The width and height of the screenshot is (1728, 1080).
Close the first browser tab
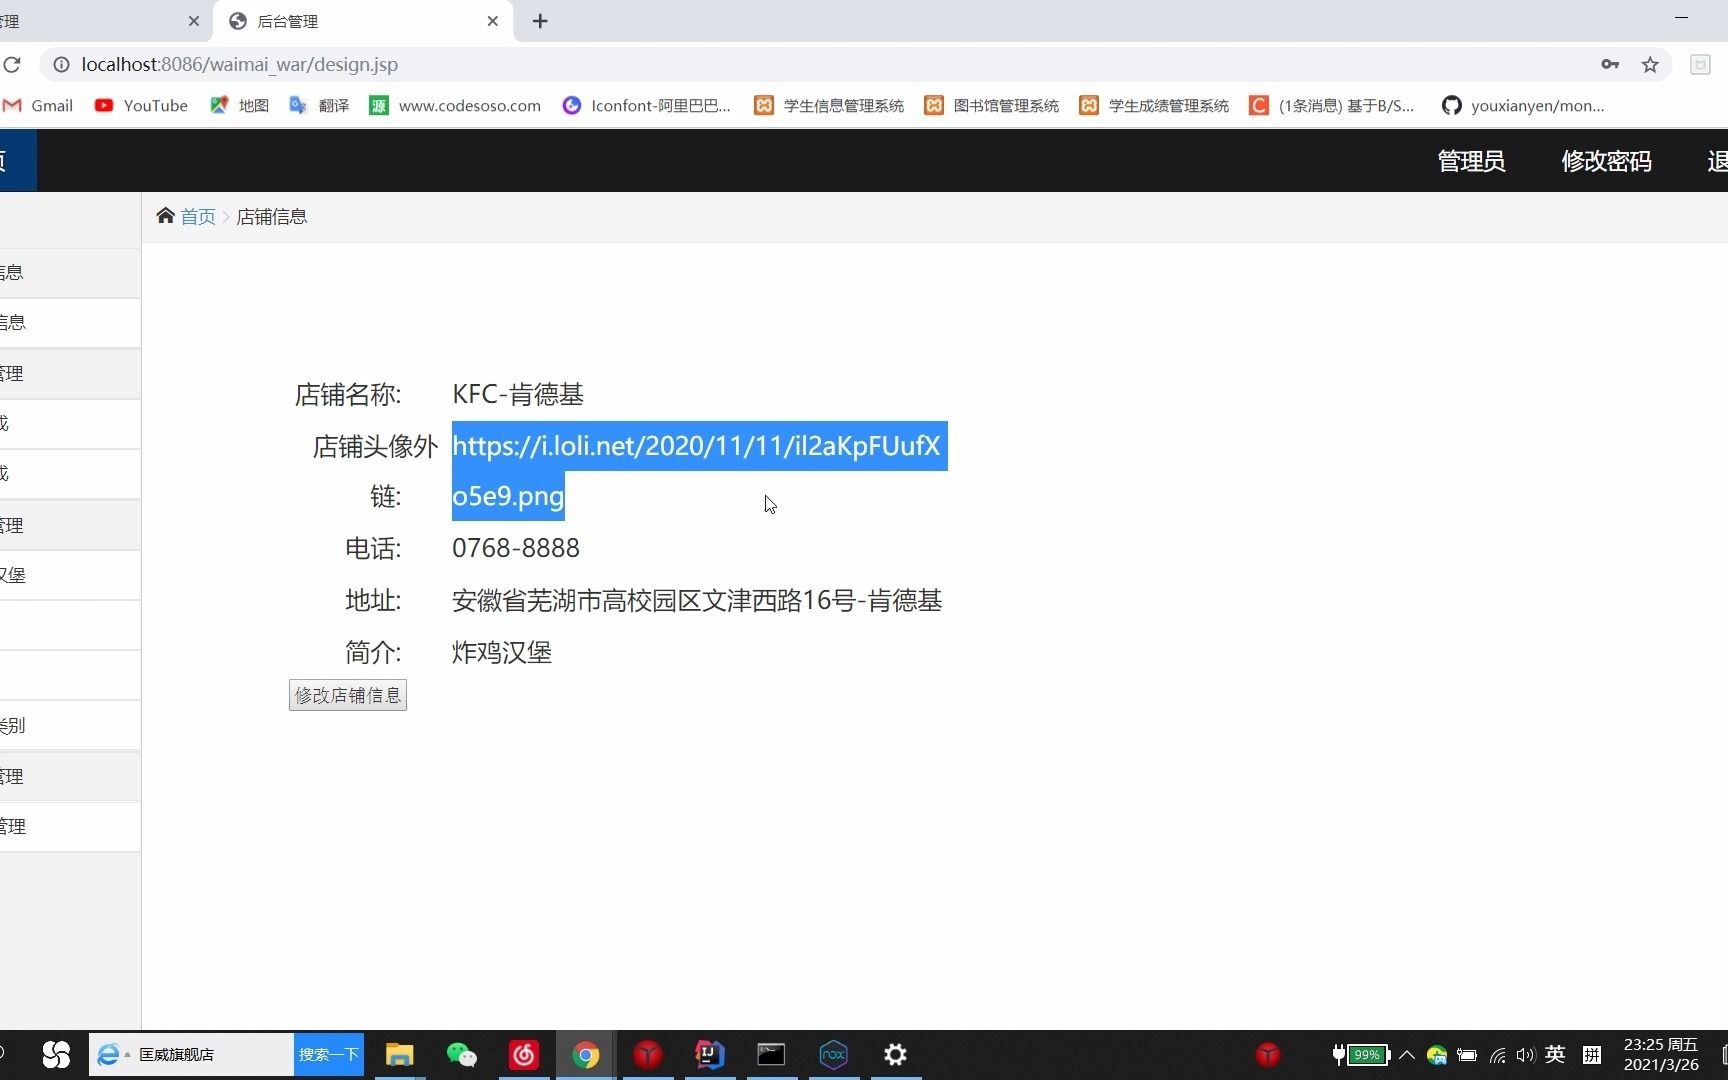194,21
